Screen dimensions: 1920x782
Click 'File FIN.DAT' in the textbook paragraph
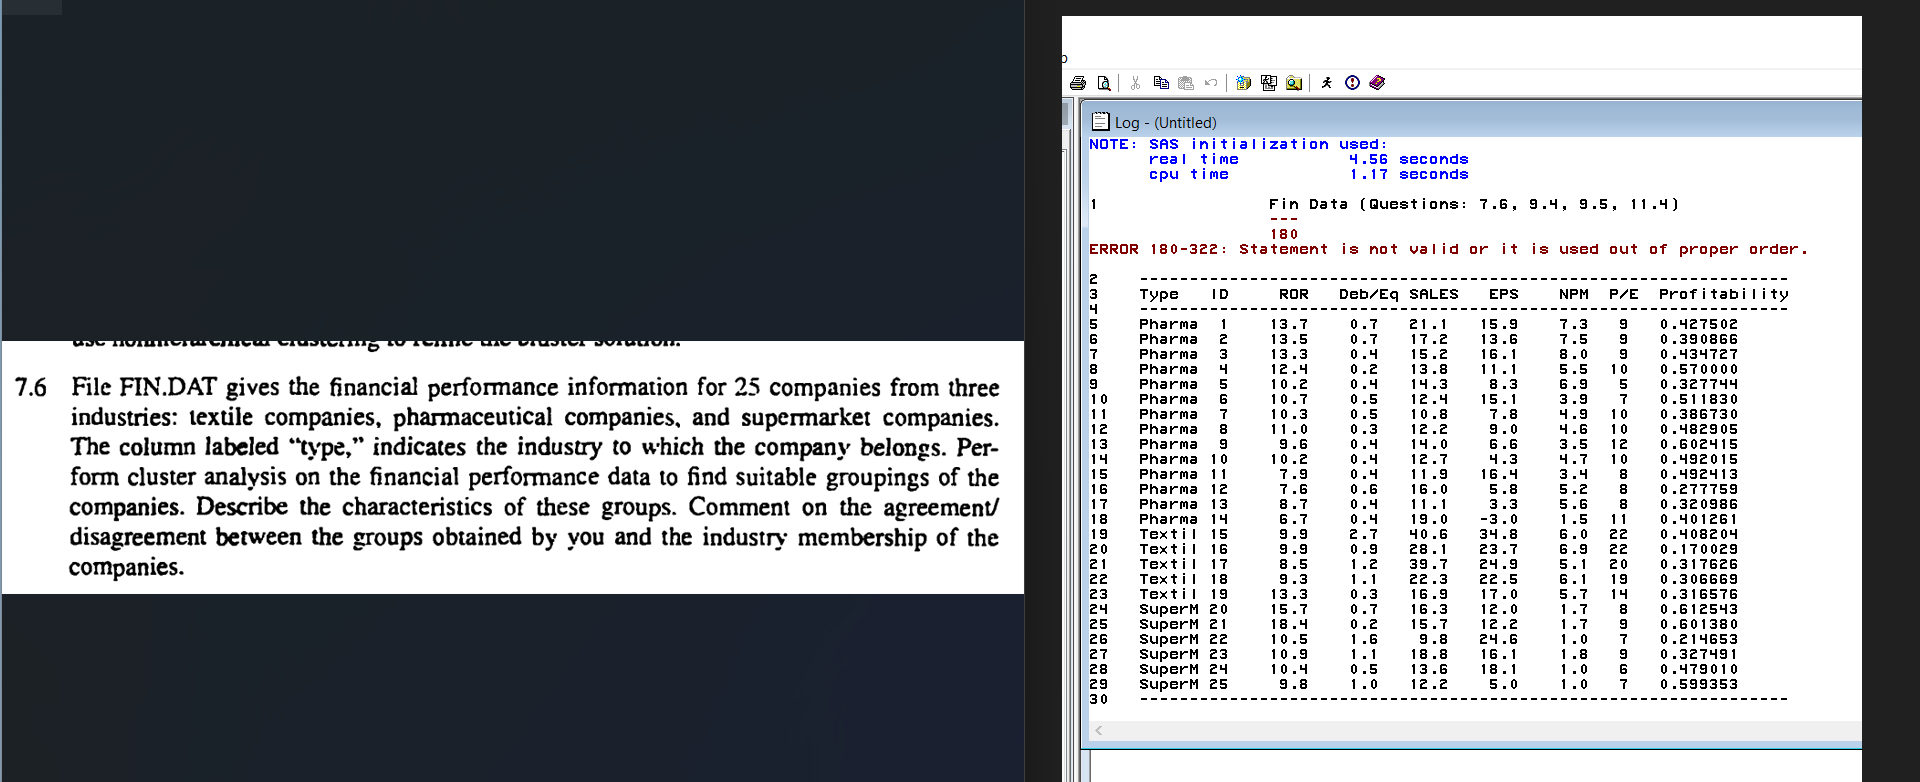144,387
